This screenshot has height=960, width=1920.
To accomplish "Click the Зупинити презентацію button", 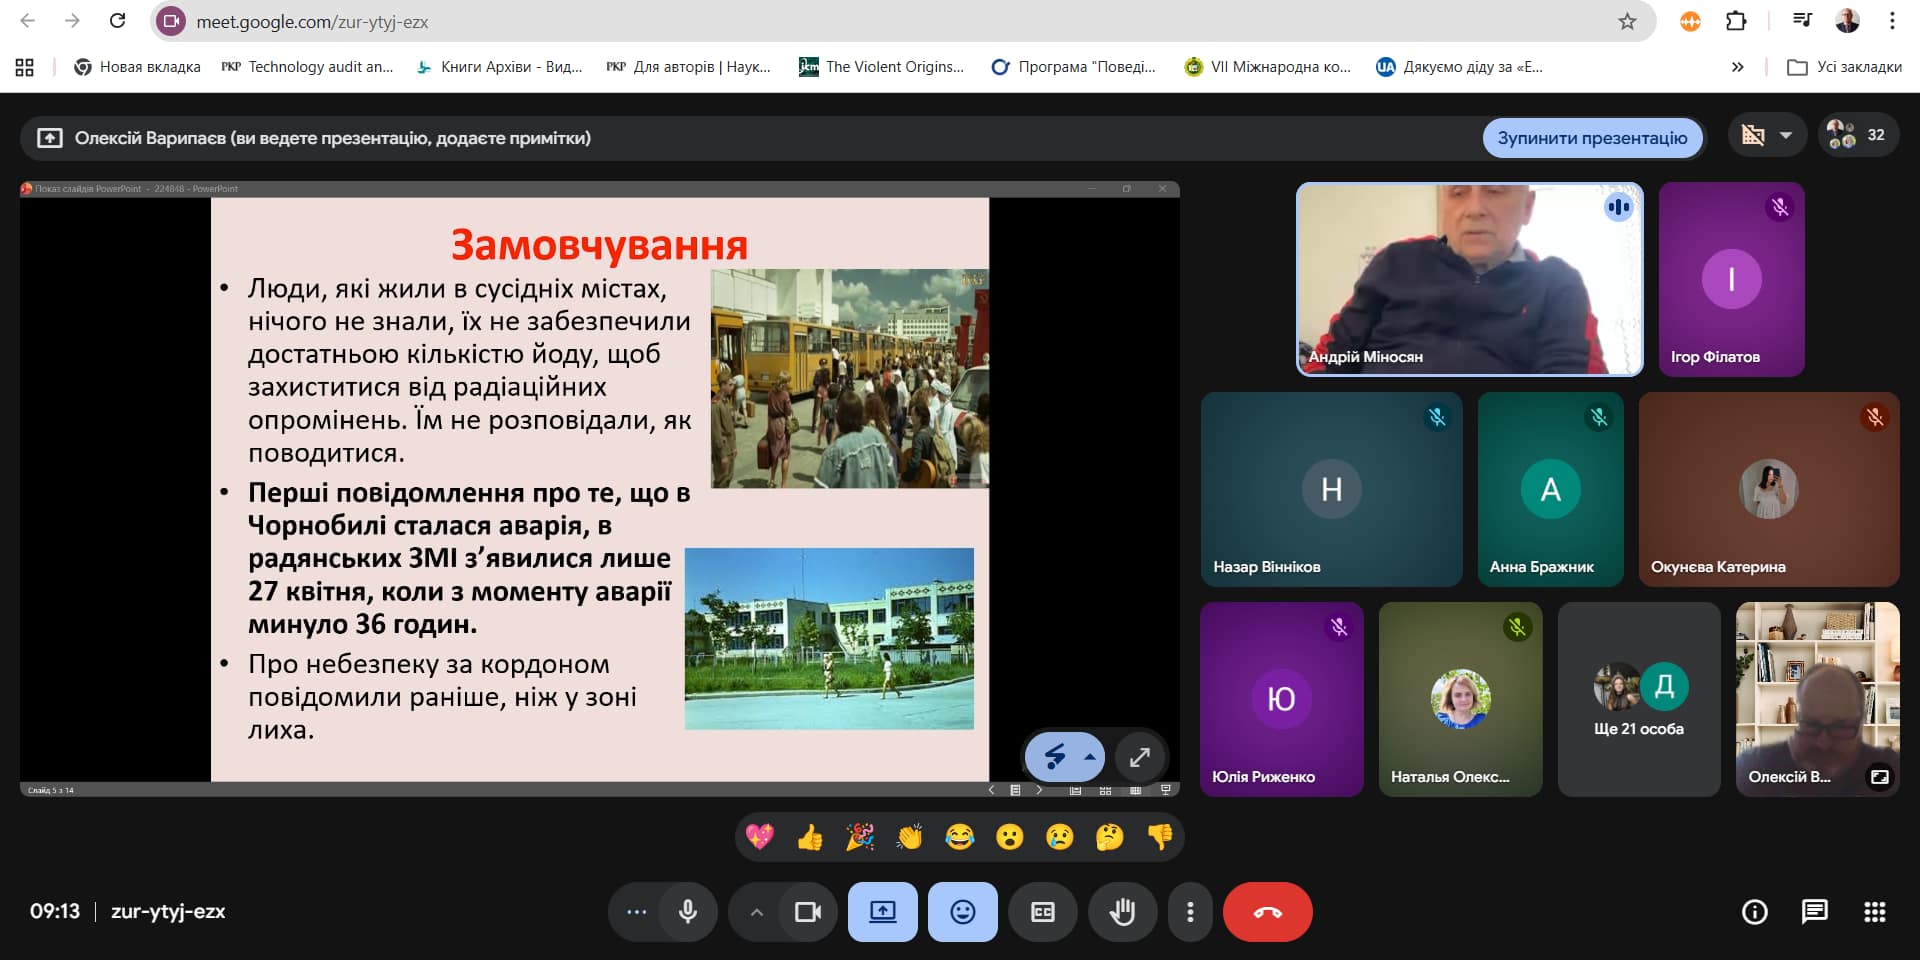I will point(1592,138).
